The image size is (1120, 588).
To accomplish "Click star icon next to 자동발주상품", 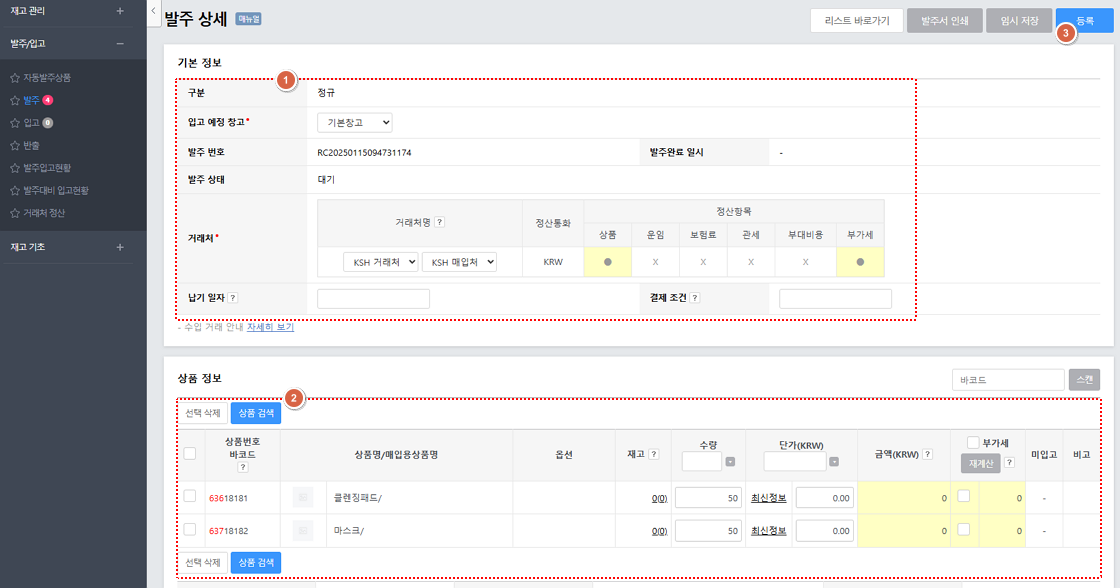I will 14,78.
